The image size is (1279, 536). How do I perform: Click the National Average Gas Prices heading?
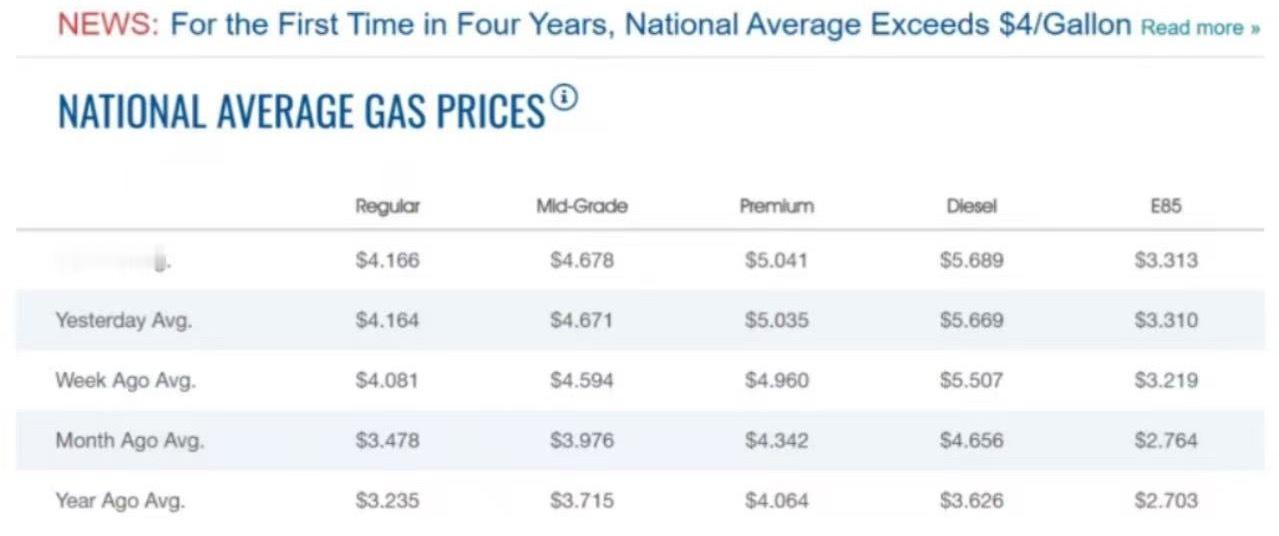[301, 110]
